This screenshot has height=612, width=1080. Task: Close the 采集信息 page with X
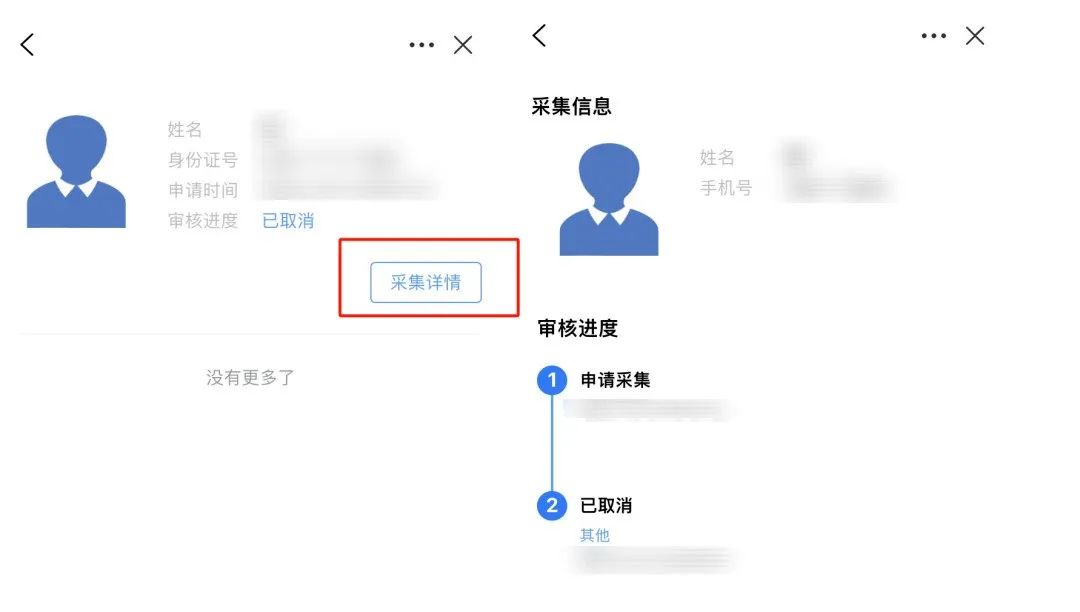point(975,36)
